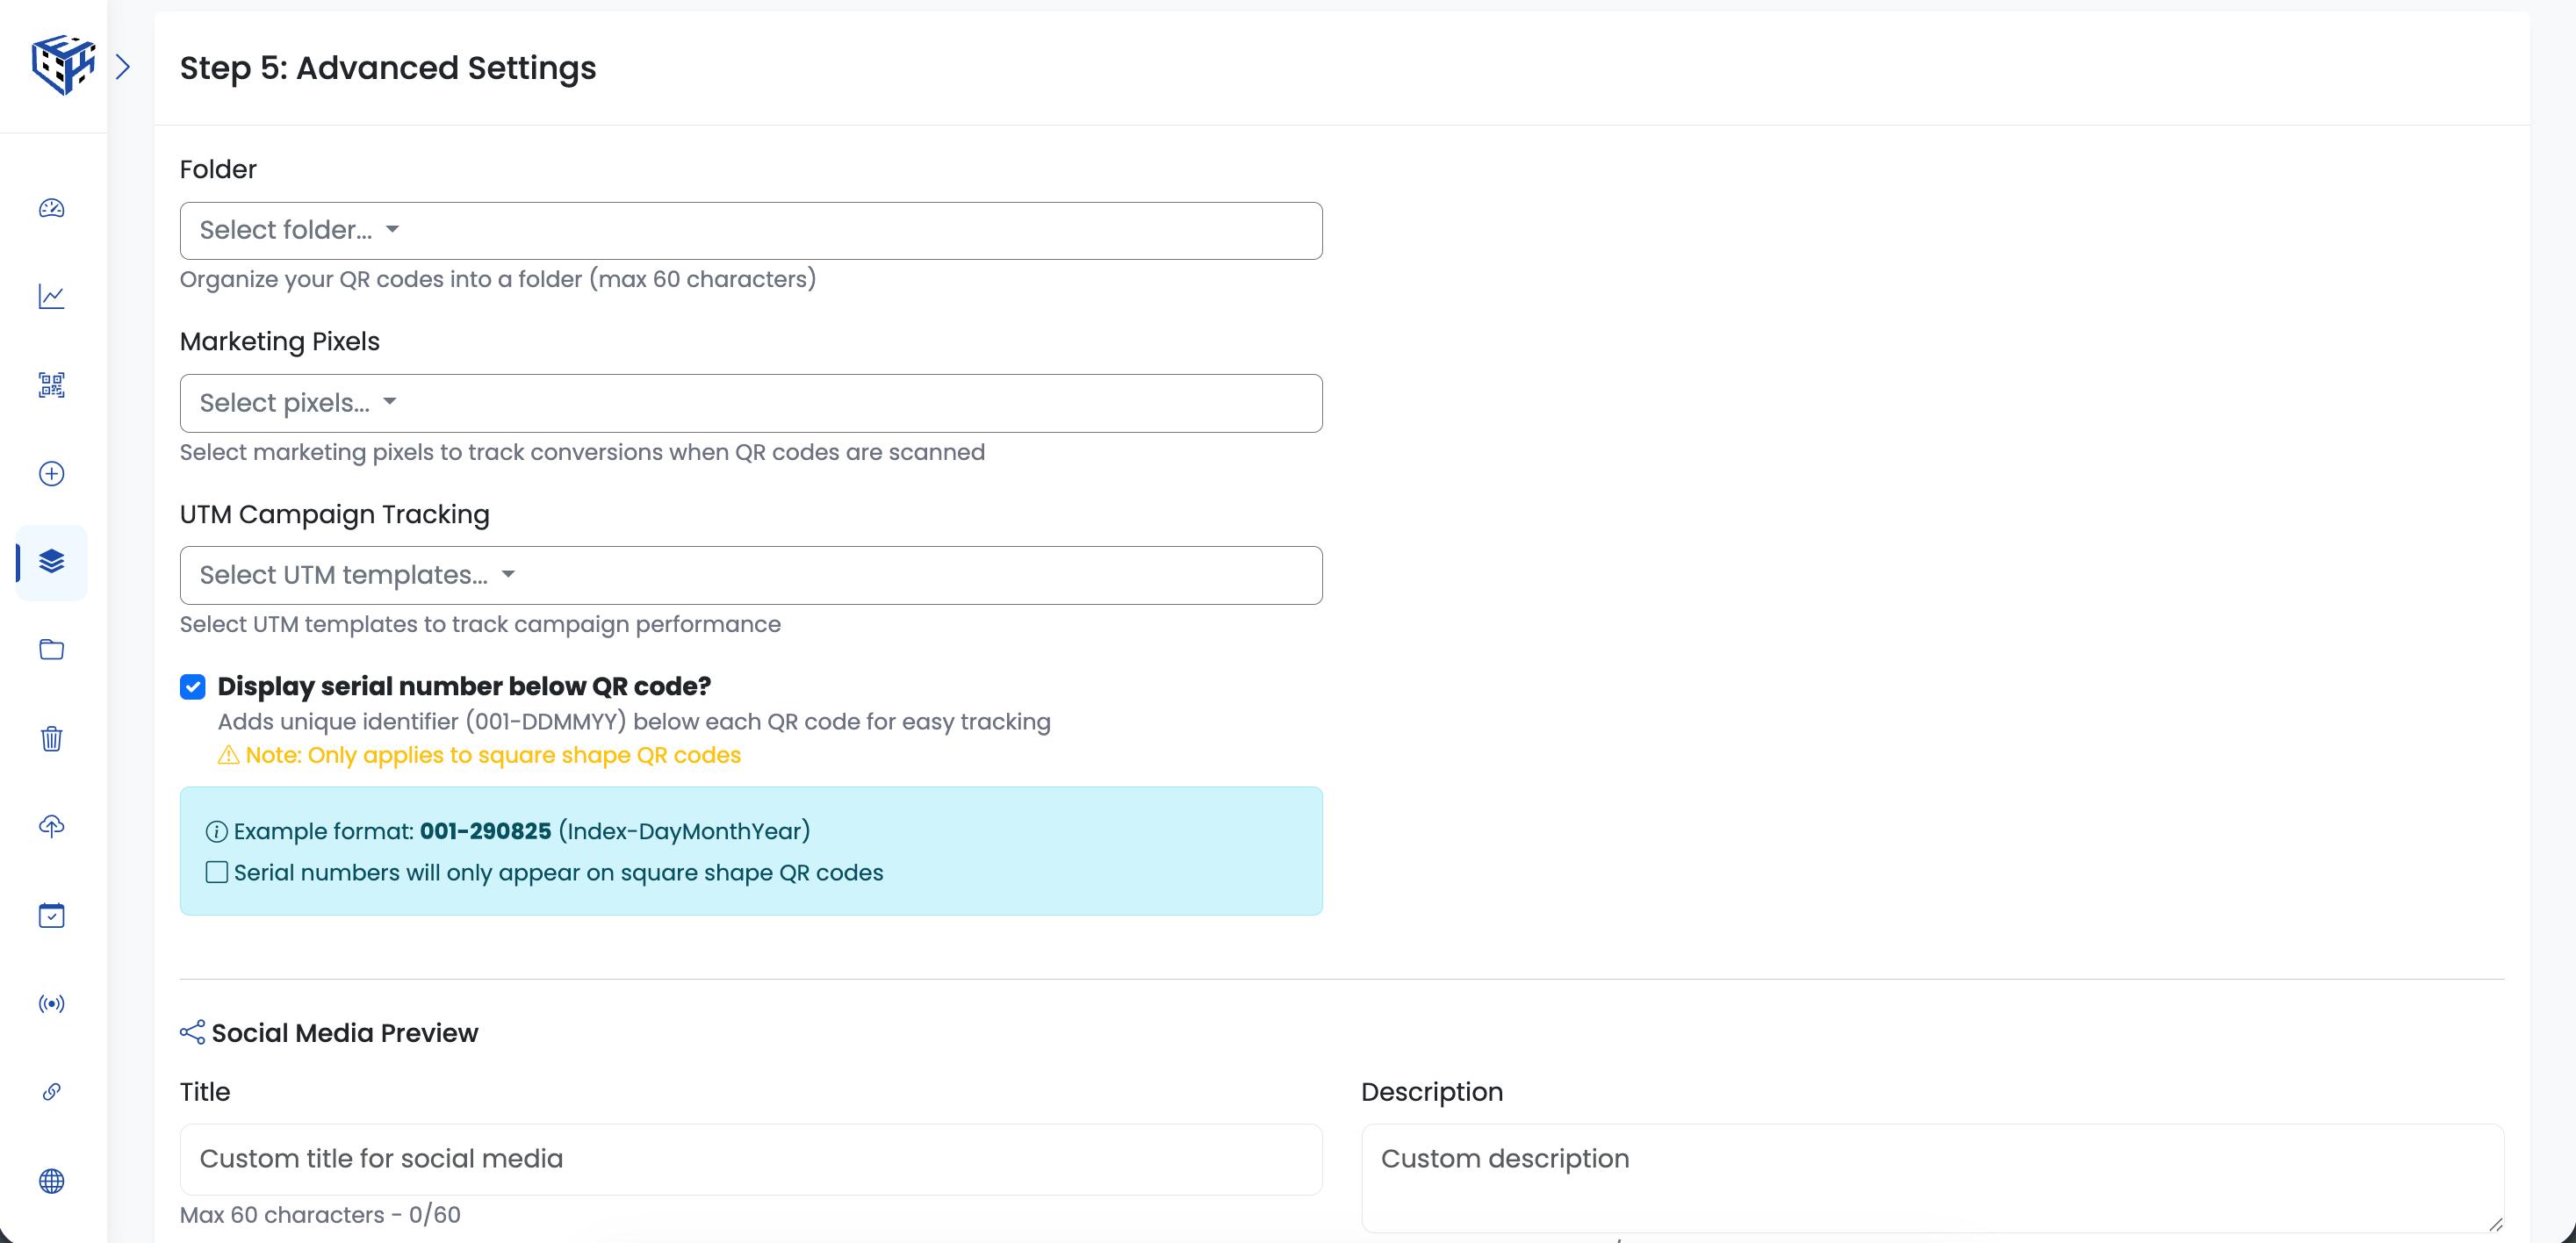
Task: Click the app logo at top left
Action: pos(63,64)
